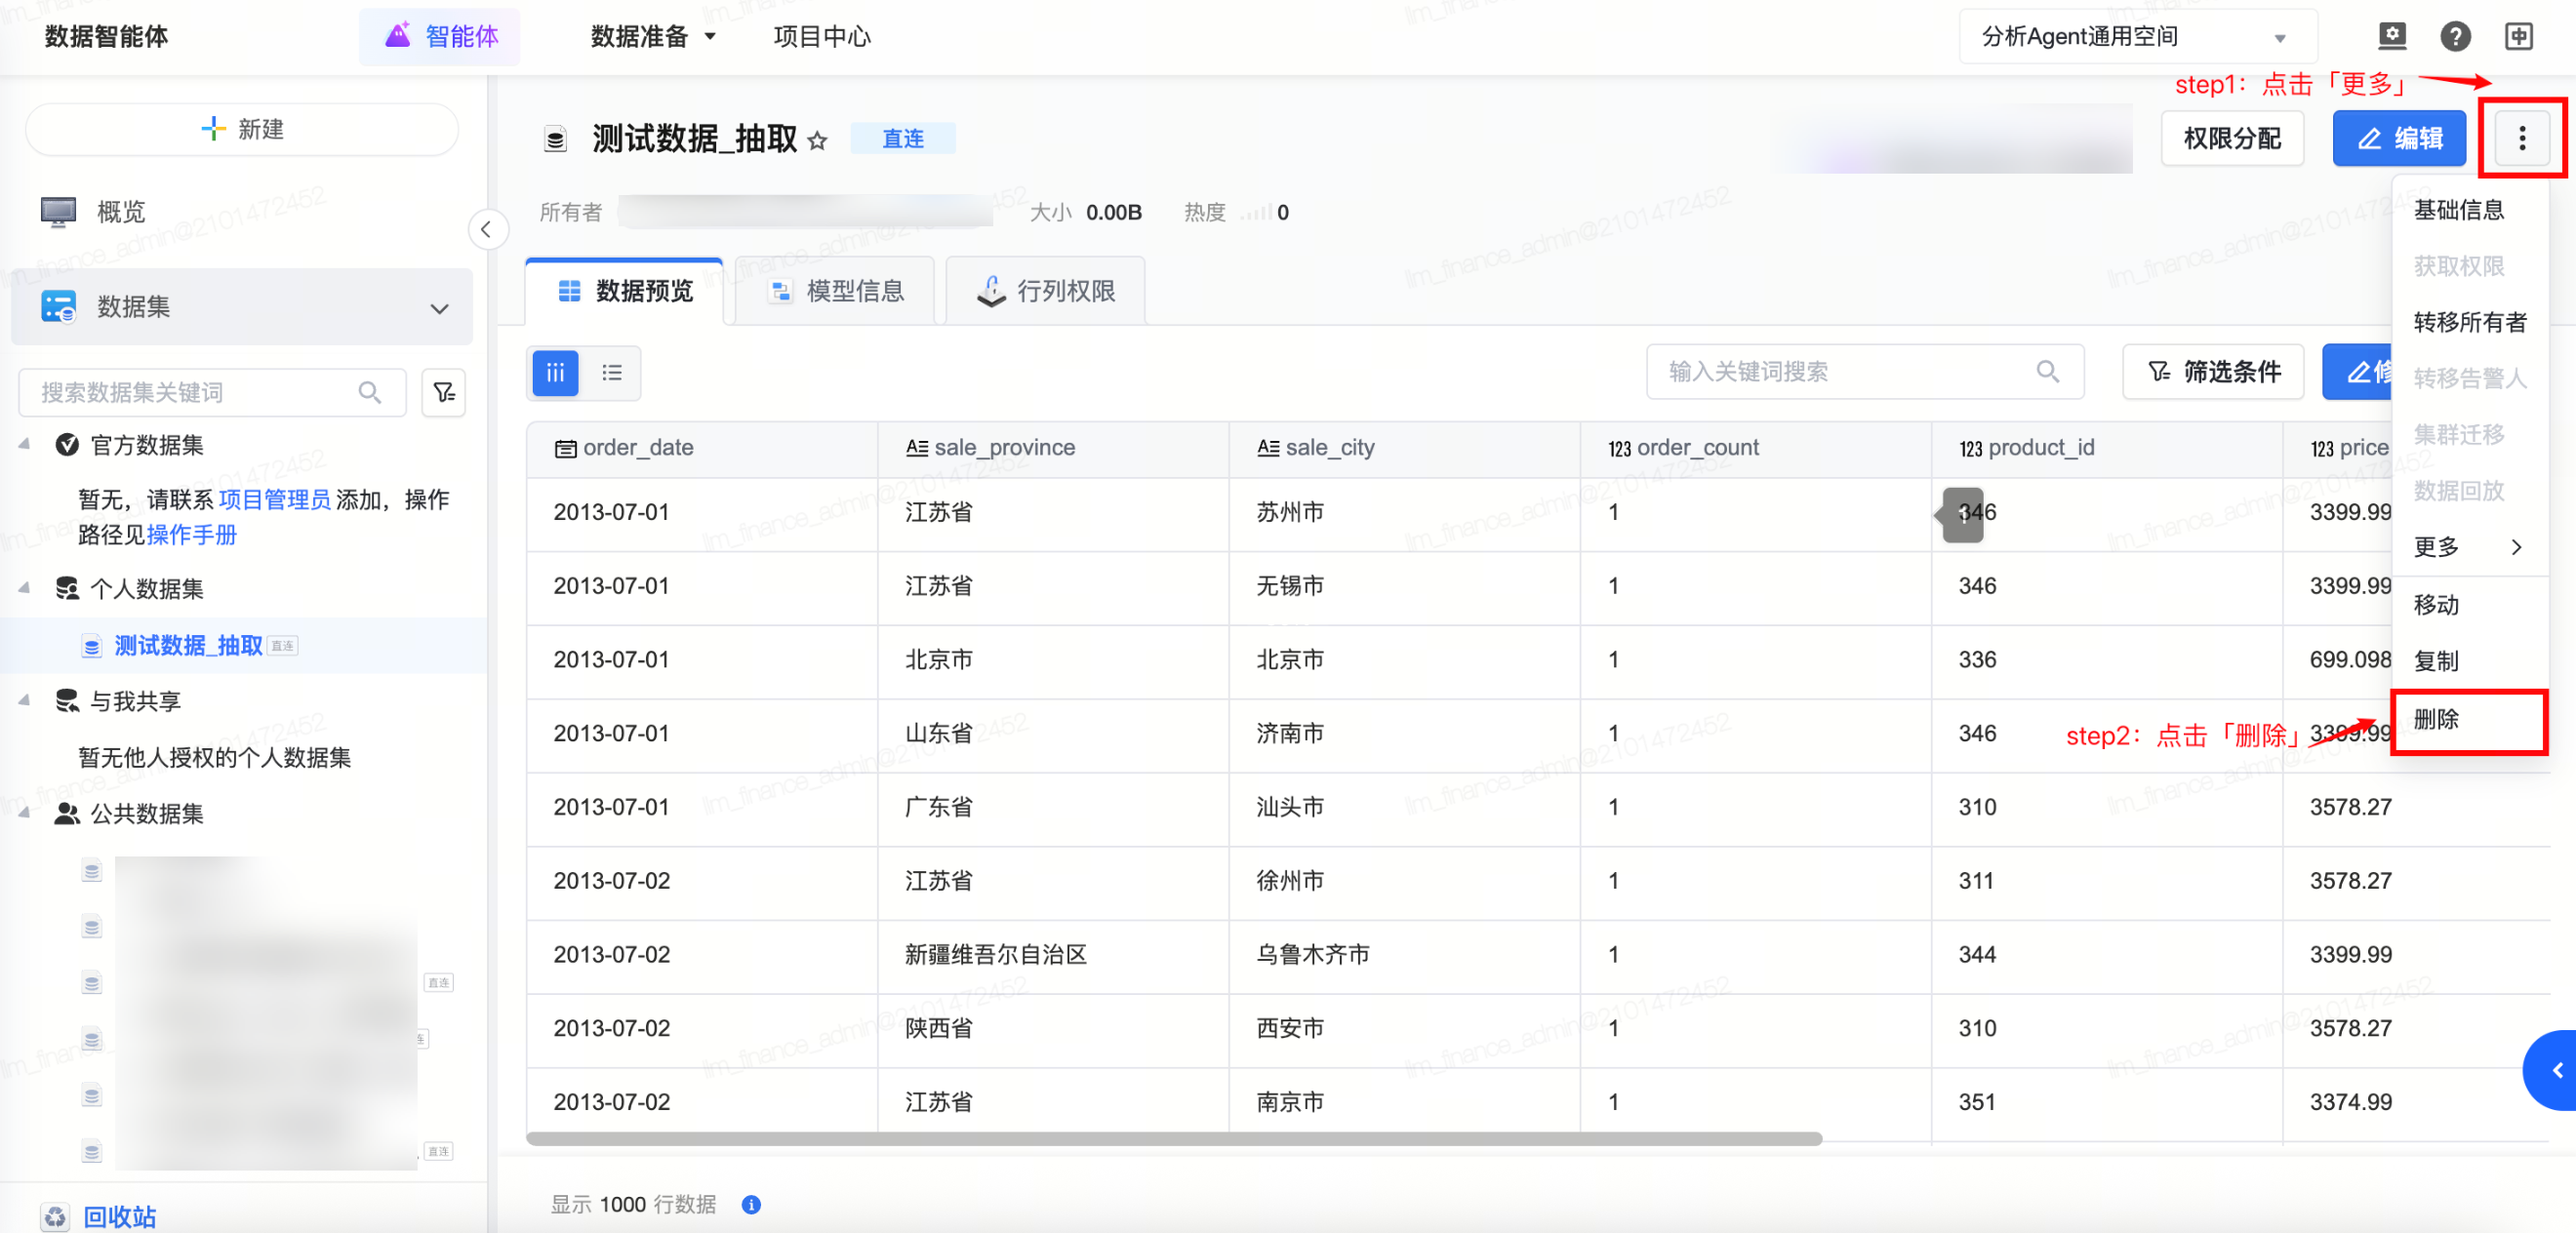This screenshot has width=2576, height=1233.
Task: Click the help question mark icon
Action: 2454,37
